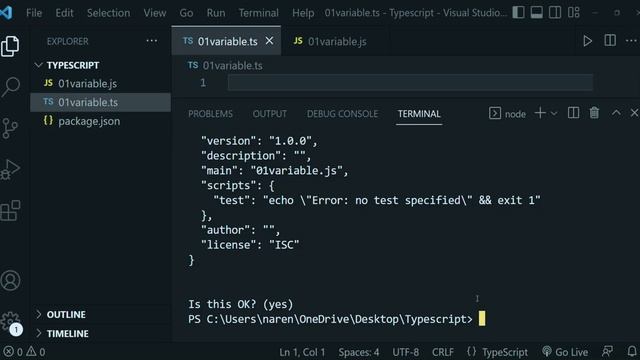Screen dimensions: 640x360
Task: Change the UTF-8 file encoding
Action: [406, 352]
